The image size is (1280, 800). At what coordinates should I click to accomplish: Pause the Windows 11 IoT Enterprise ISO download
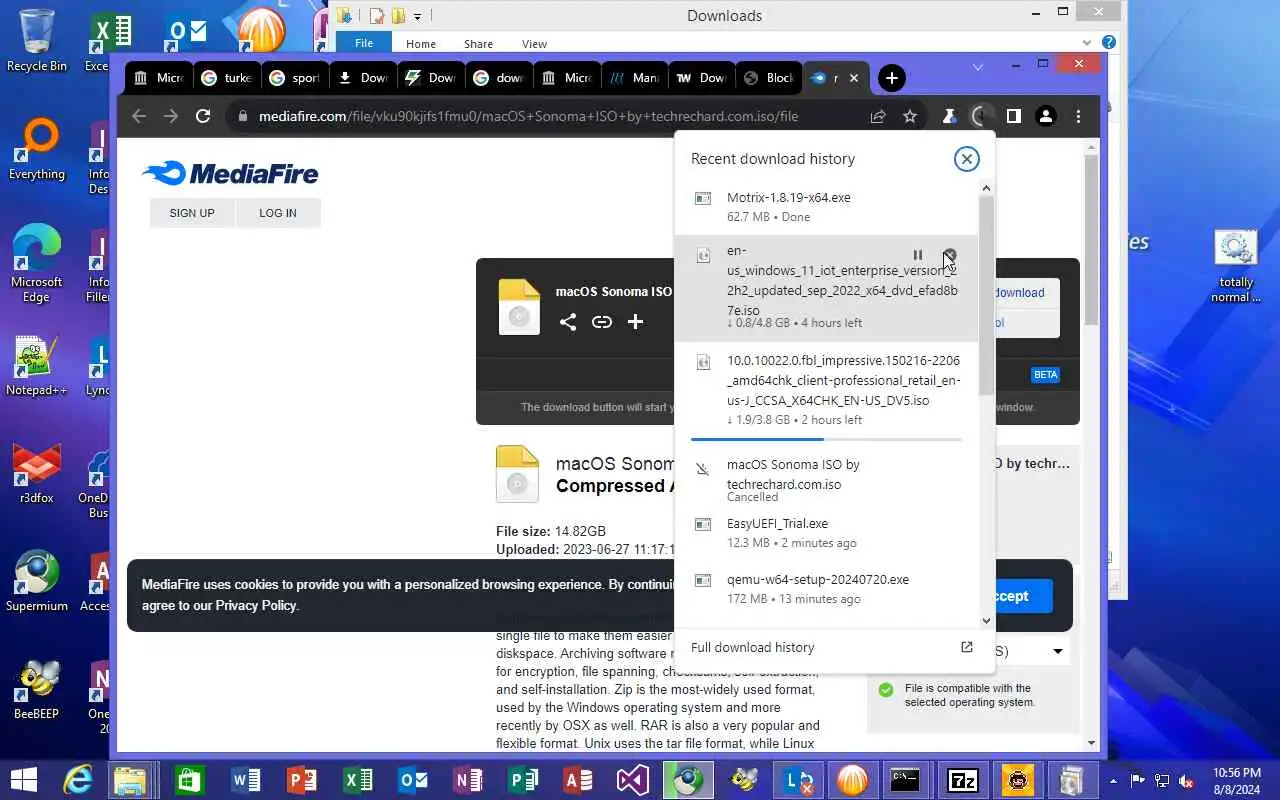[x=918, y=255]
